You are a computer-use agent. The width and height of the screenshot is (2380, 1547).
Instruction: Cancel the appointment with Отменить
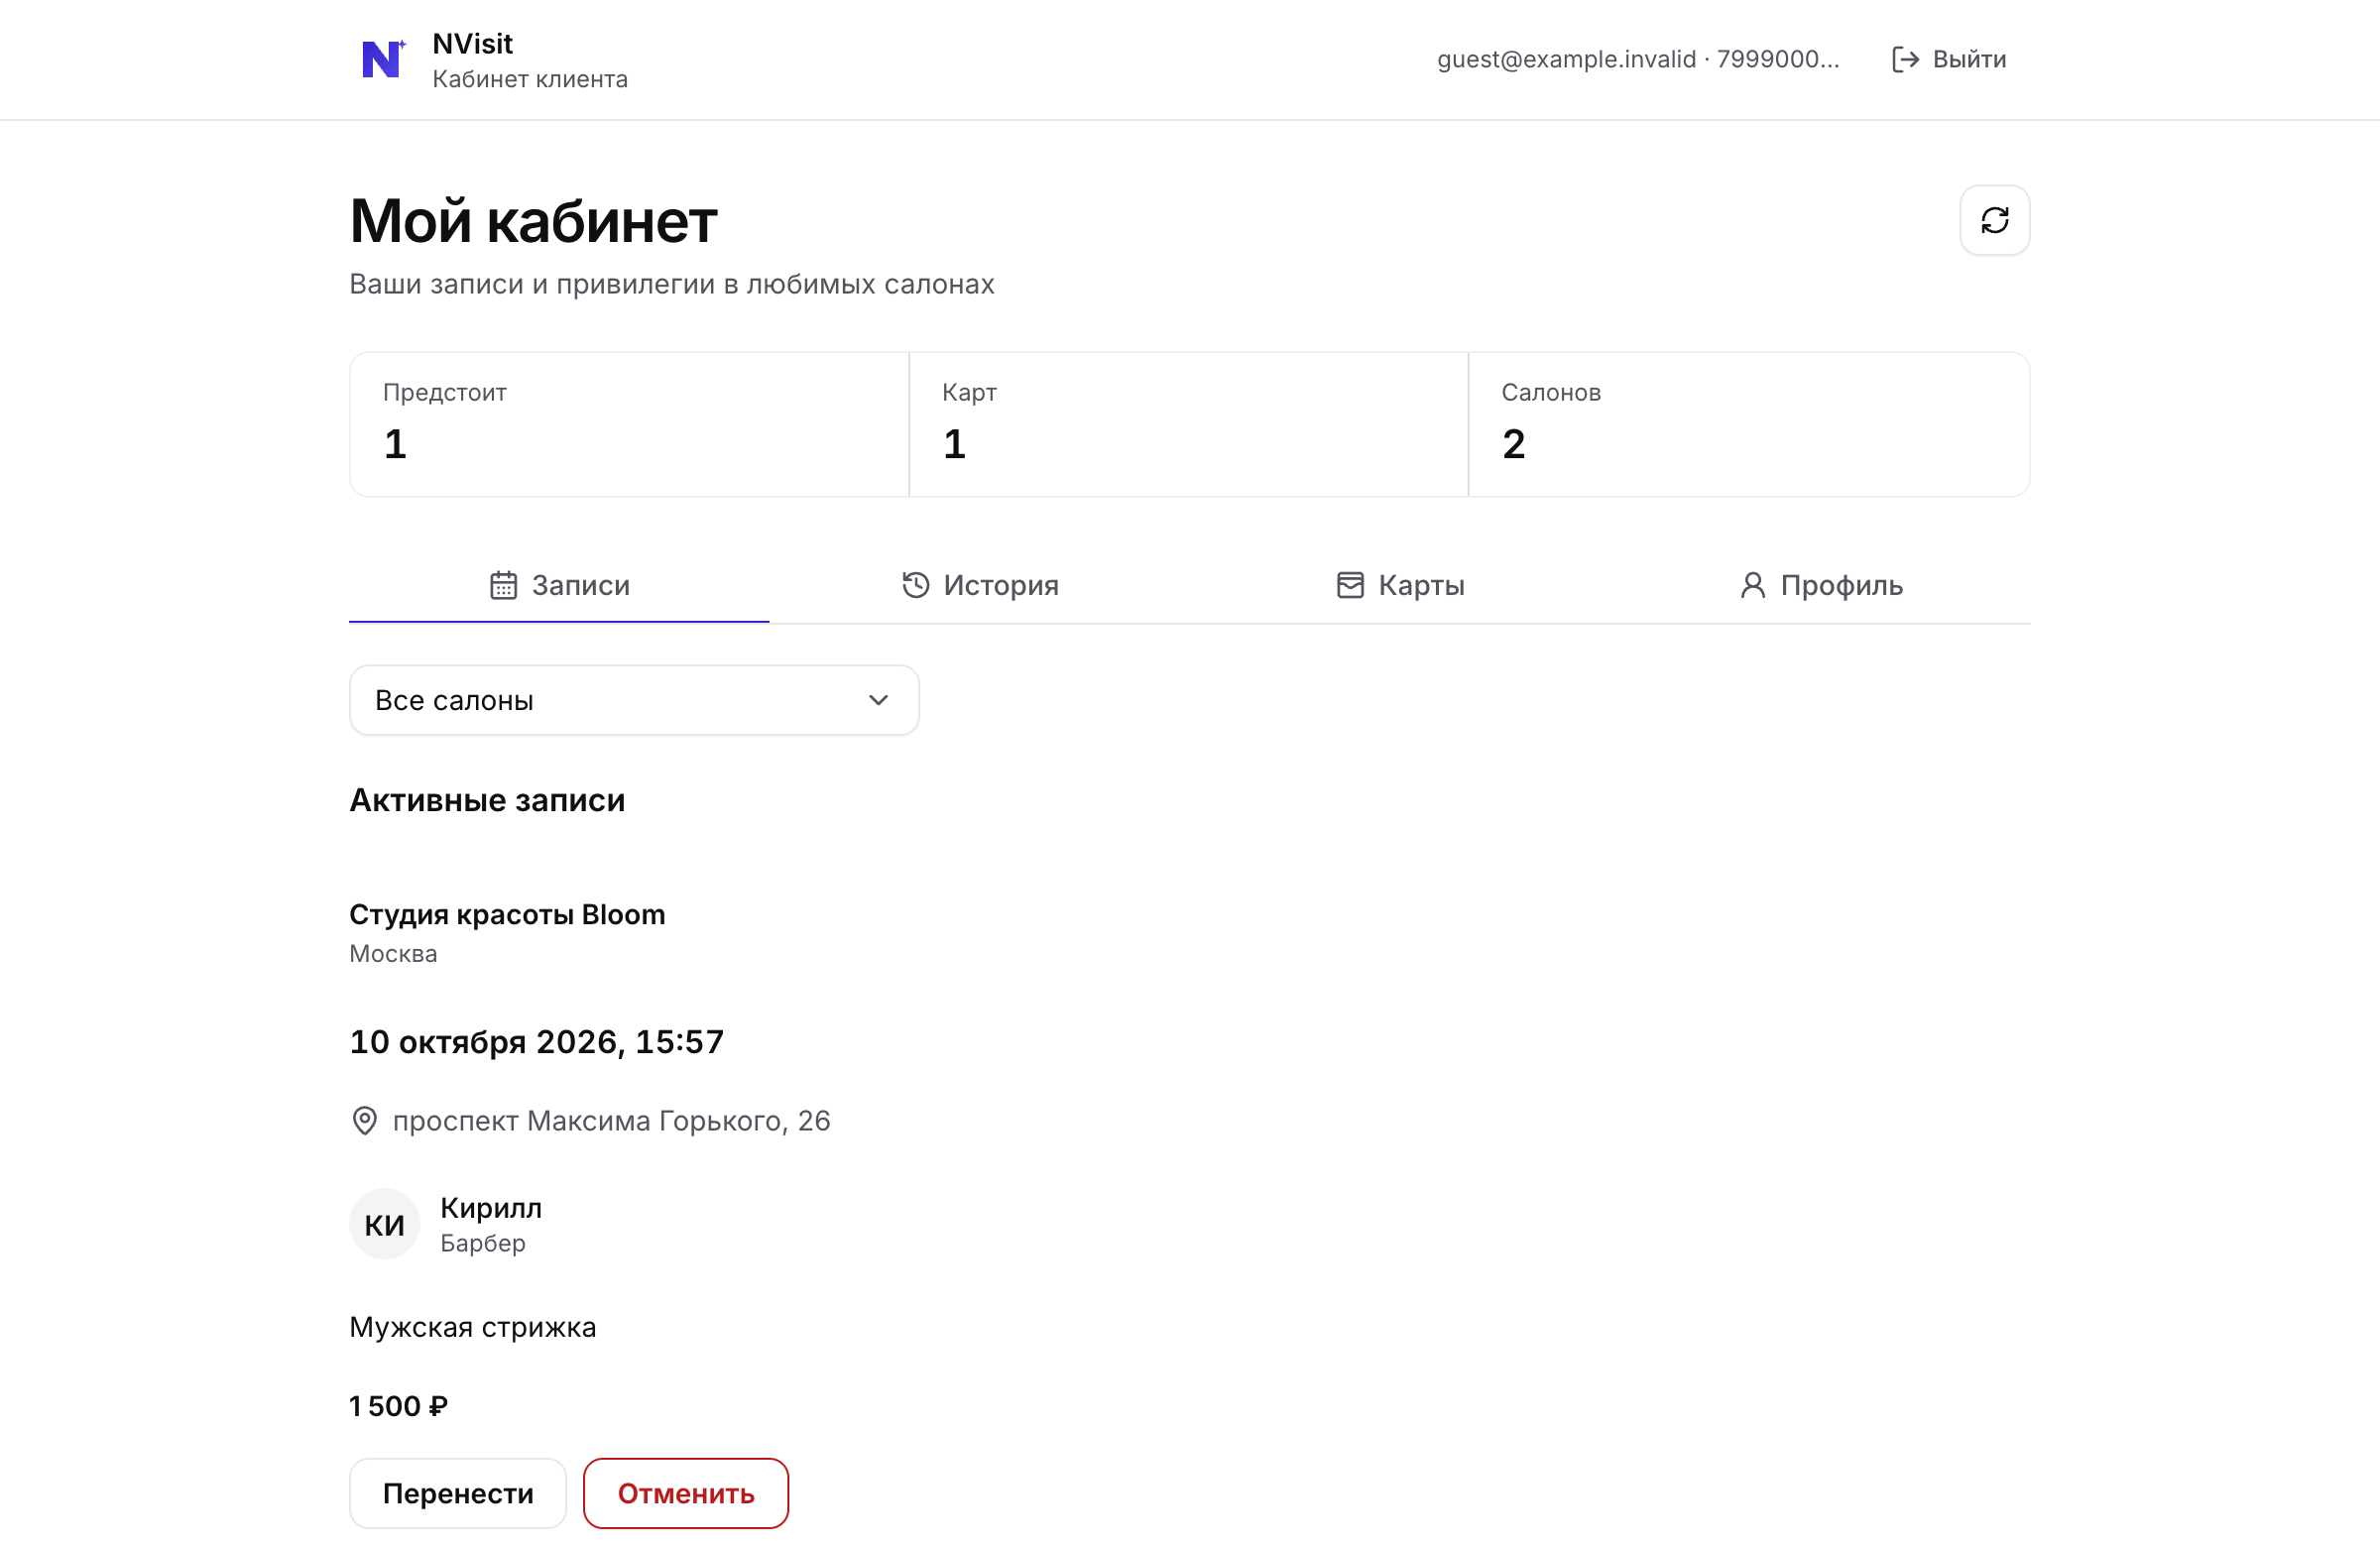coord(686,1493)
